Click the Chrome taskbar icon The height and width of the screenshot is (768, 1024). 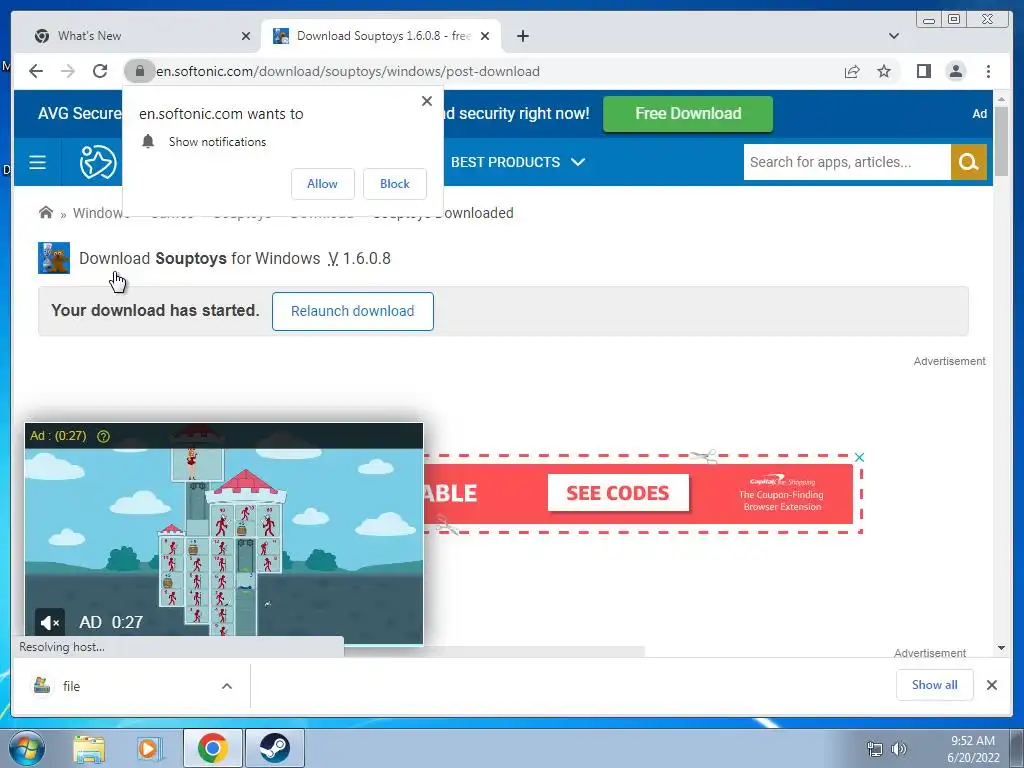[213, 748]
